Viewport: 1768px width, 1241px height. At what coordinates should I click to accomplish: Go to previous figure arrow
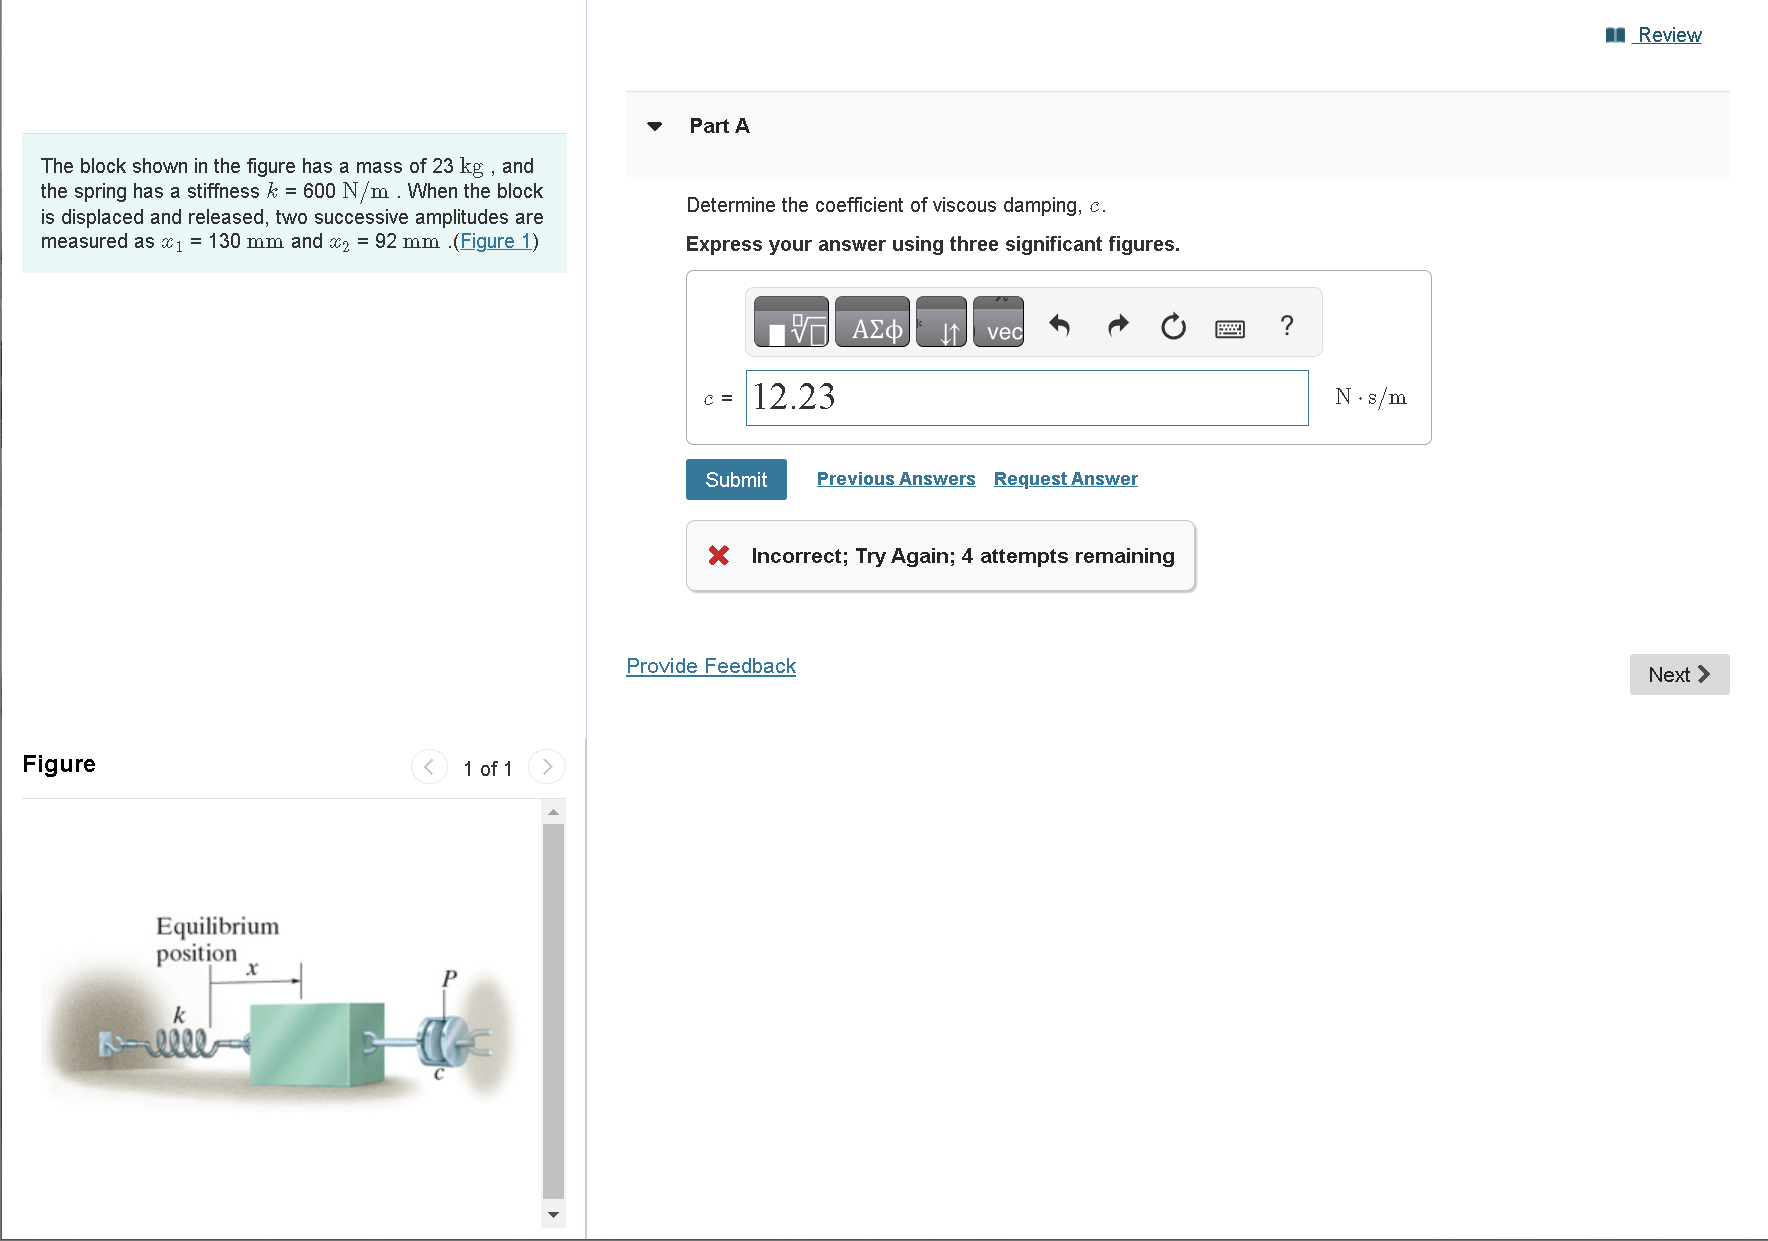coord(429,767)
